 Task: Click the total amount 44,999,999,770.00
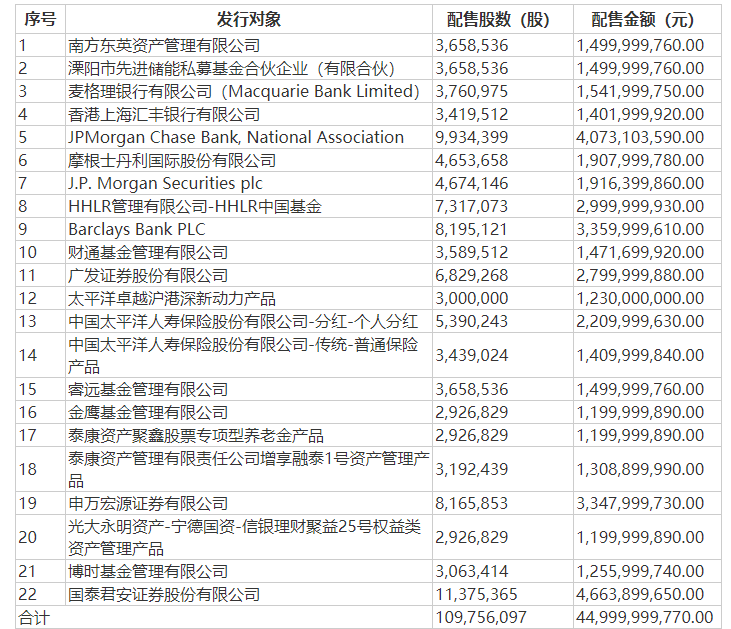[x=645, y=618]
